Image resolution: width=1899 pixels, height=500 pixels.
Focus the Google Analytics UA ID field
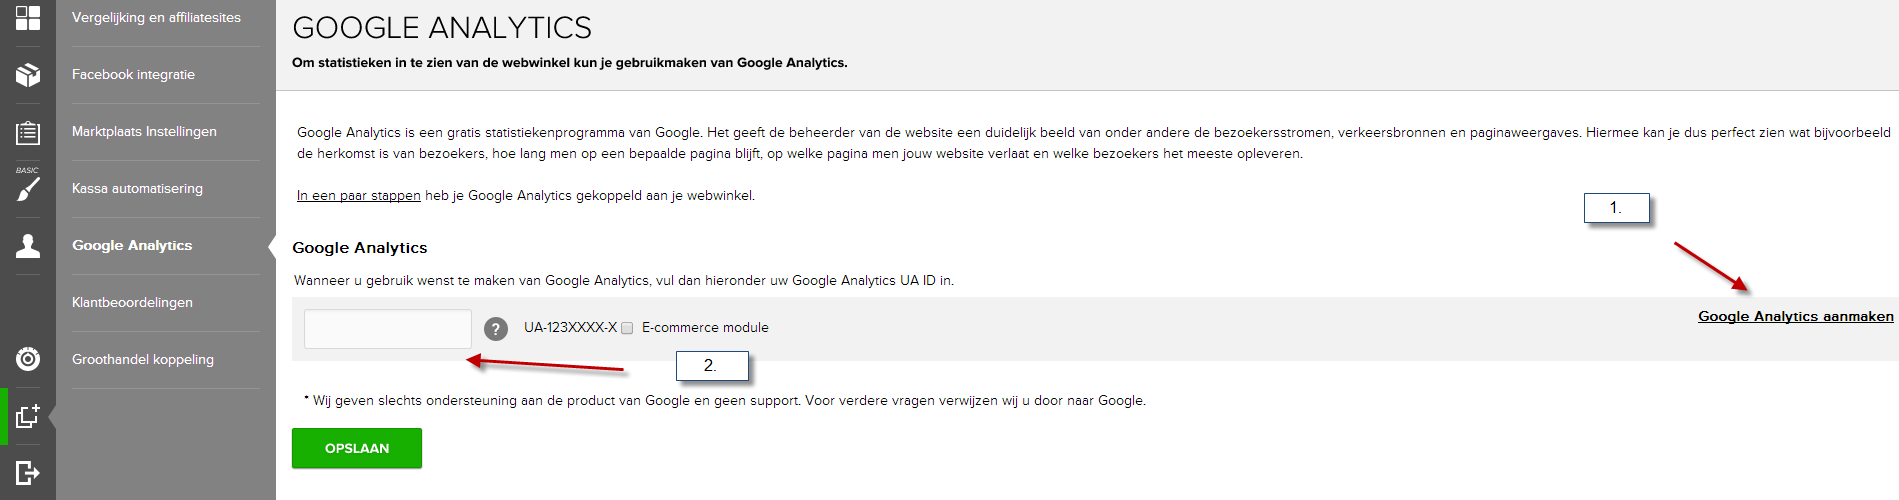388,329
